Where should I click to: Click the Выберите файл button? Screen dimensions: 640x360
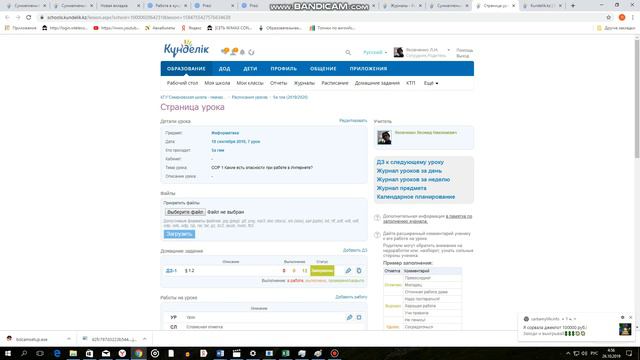(x=185, y=212)
